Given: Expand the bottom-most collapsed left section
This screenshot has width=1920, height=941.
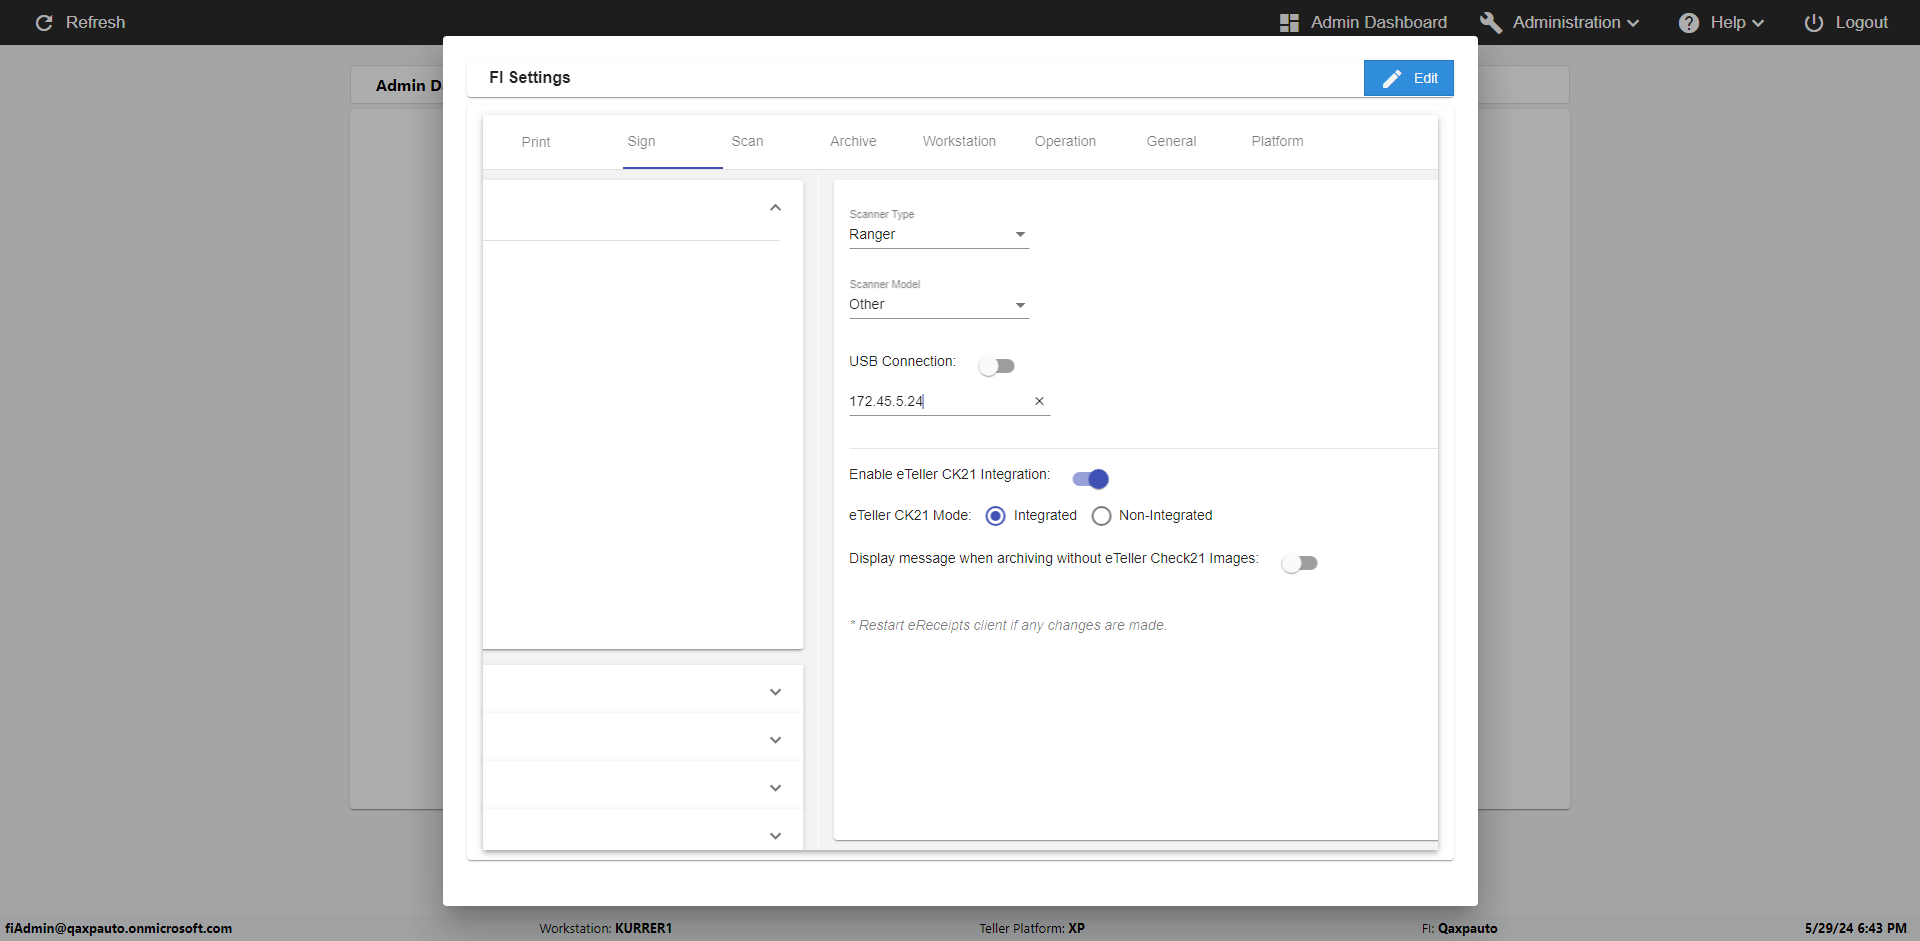Looking at the screenshot, I should pyautogui.click(x=775, y=835).
